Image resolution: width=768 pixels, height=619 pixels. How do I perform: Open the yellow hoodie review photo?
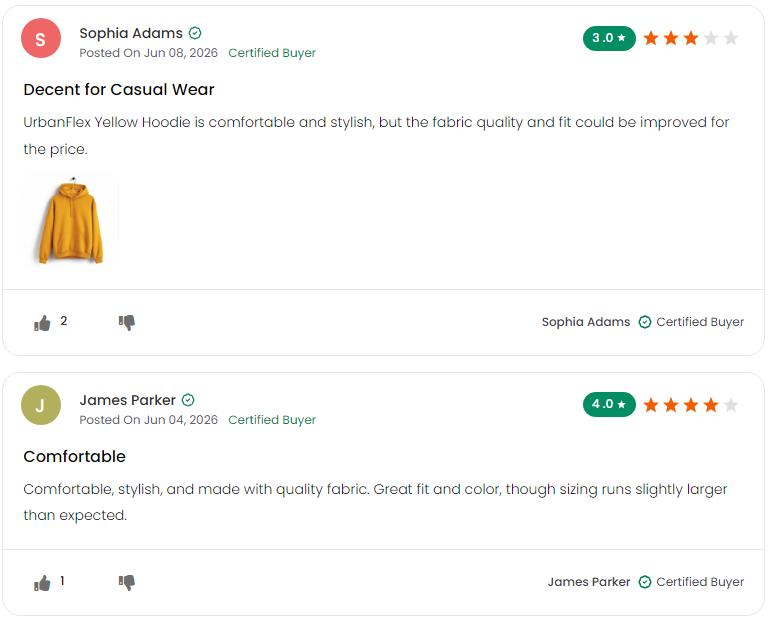tap(71, 220)
